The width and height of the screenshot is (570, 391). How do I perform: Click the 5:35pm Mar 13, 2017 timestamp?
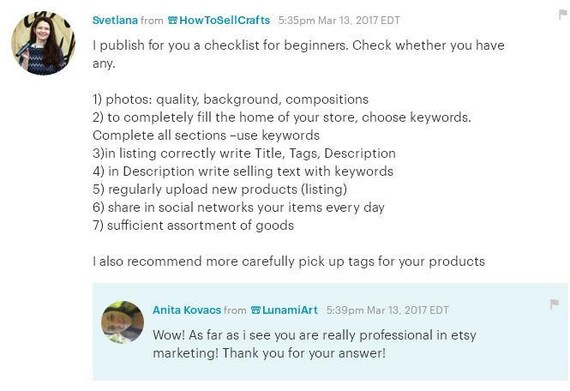[x=339, y=20]
